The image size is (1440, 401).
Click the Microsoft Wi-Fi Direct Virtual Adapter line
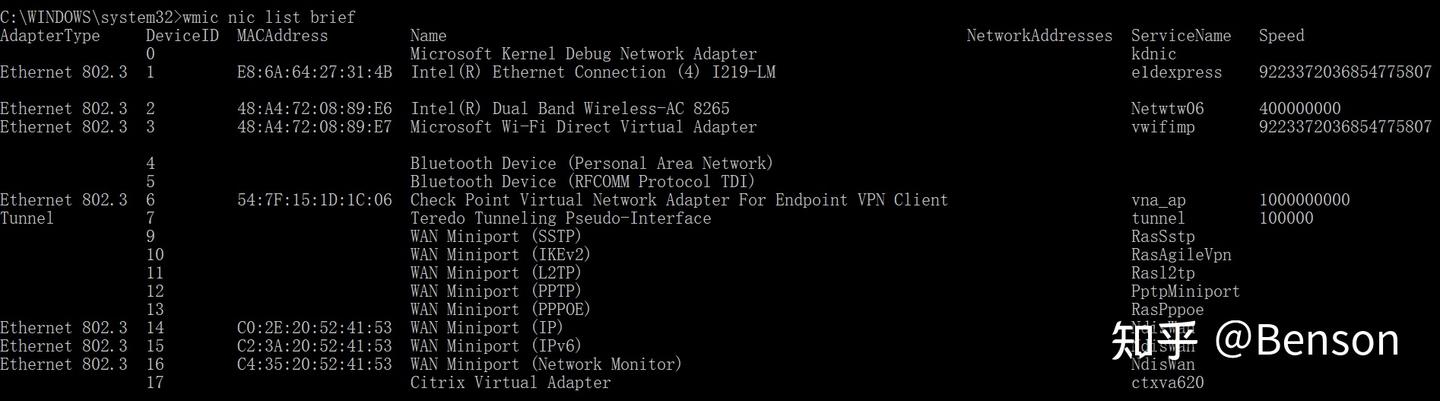click(583, 127)
